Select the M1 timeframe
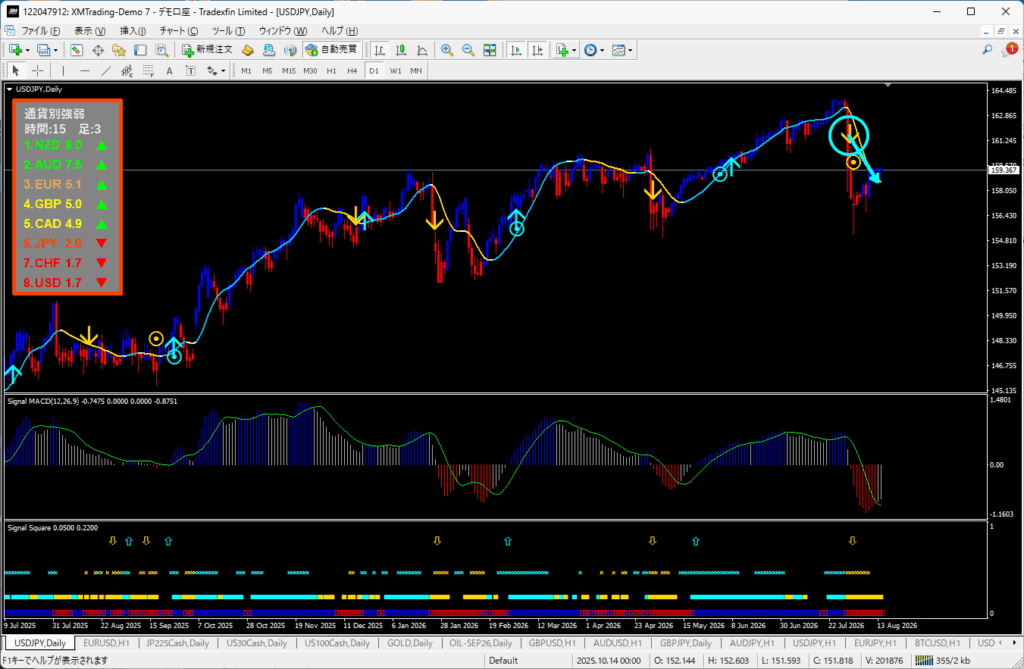Viewport: 1024px width, 669px height. (246, 71)
